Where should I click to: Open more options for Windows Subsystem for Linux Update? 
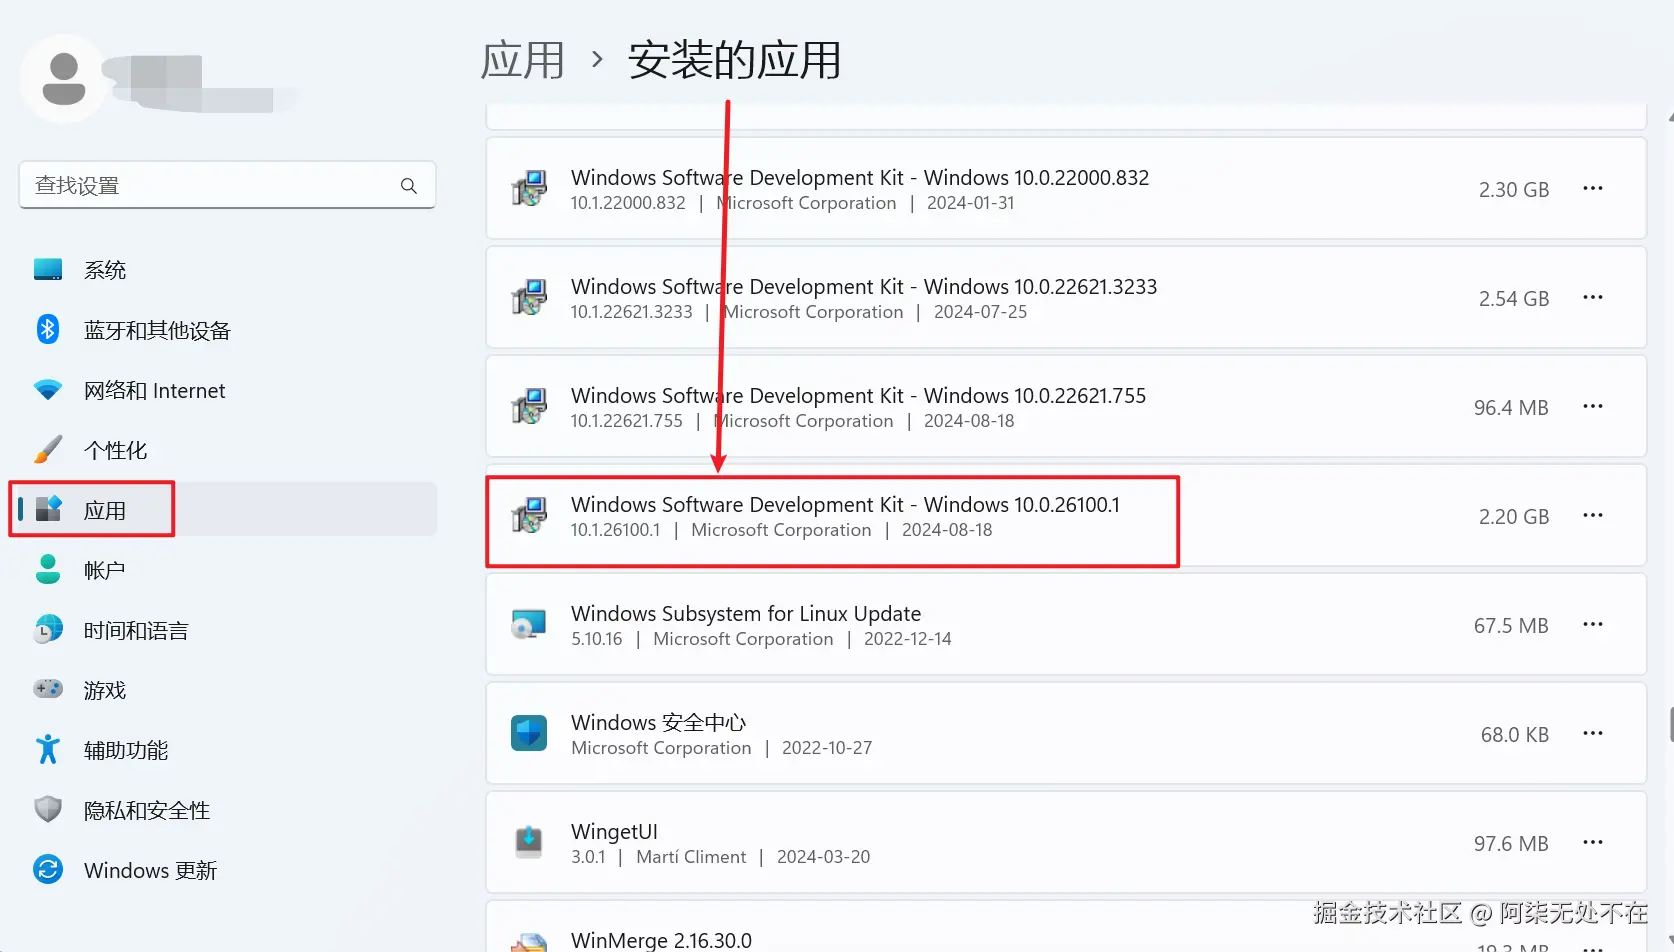pyautogui.click(x=1593, y=624)
